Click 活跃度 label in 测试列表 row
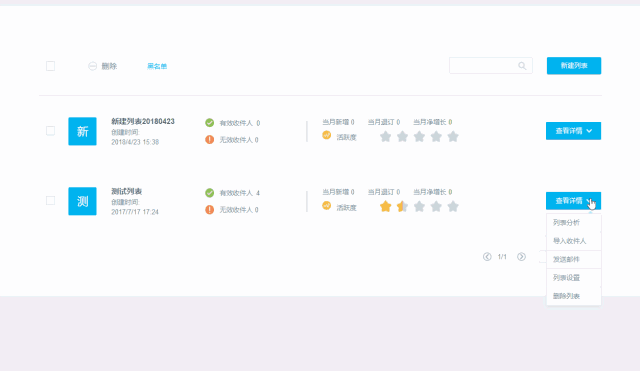This screenshot has height=371, width=640. click(x=347, y=208)
